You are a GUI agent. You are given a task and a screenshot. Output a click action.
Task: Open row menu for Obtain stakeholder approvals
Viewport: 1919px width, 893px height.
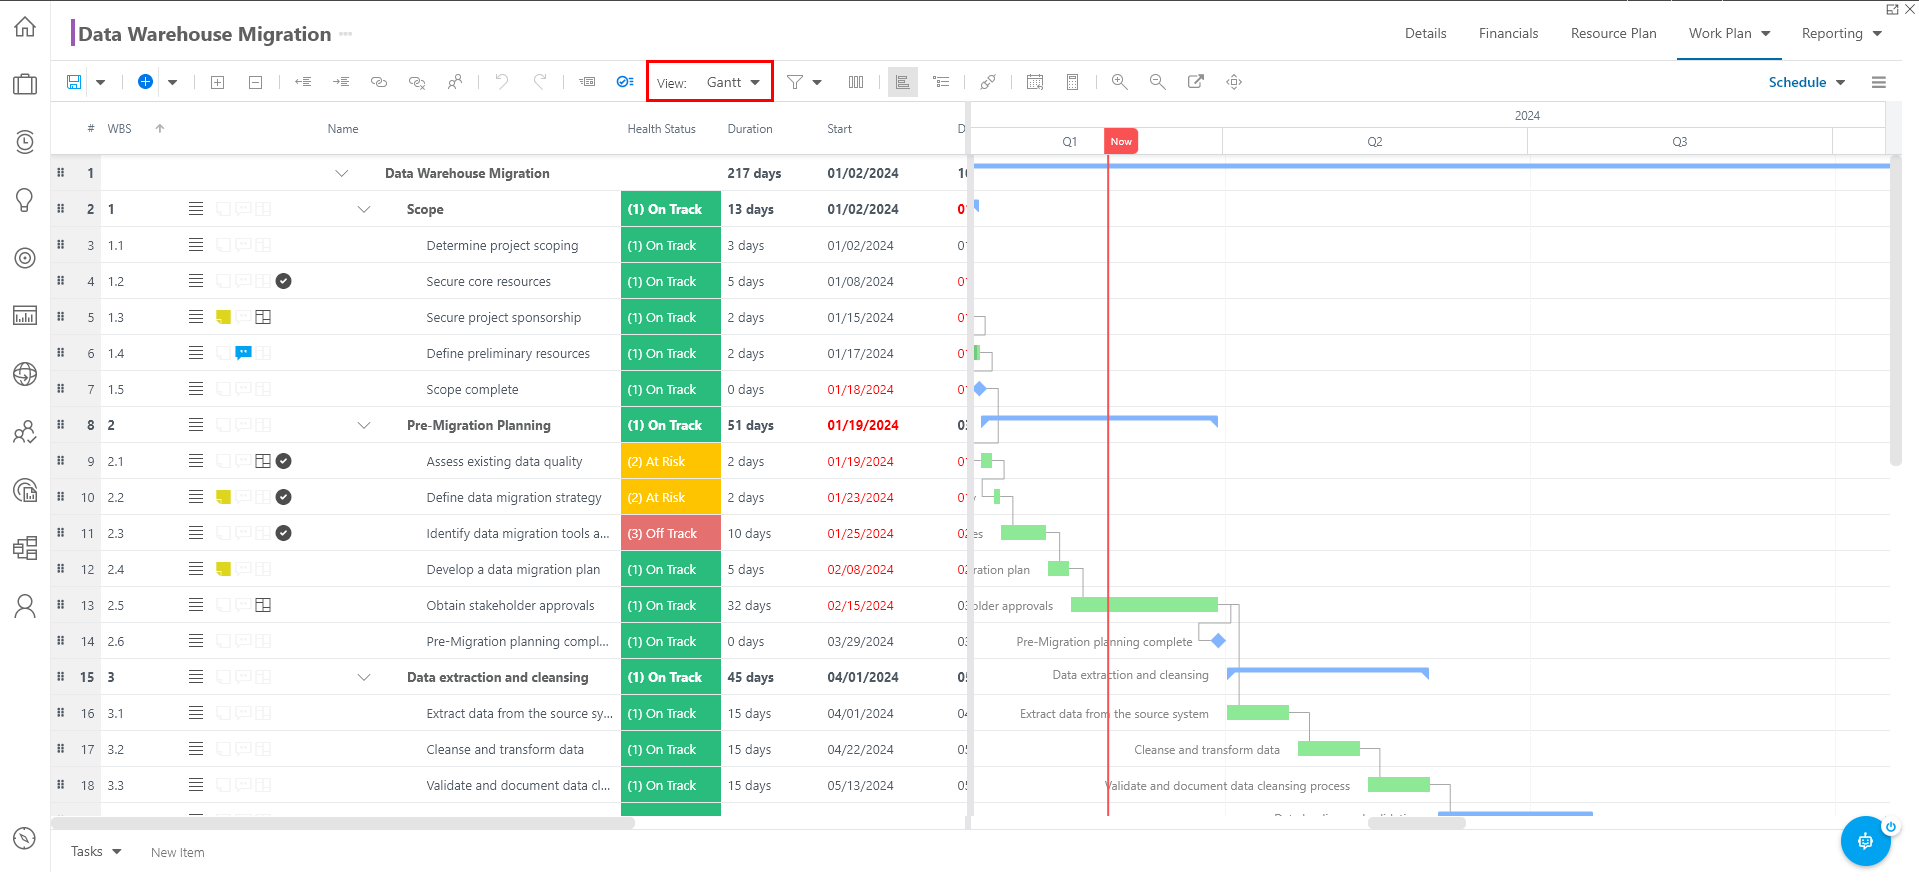pyautogui.click(x=196, y=605)
